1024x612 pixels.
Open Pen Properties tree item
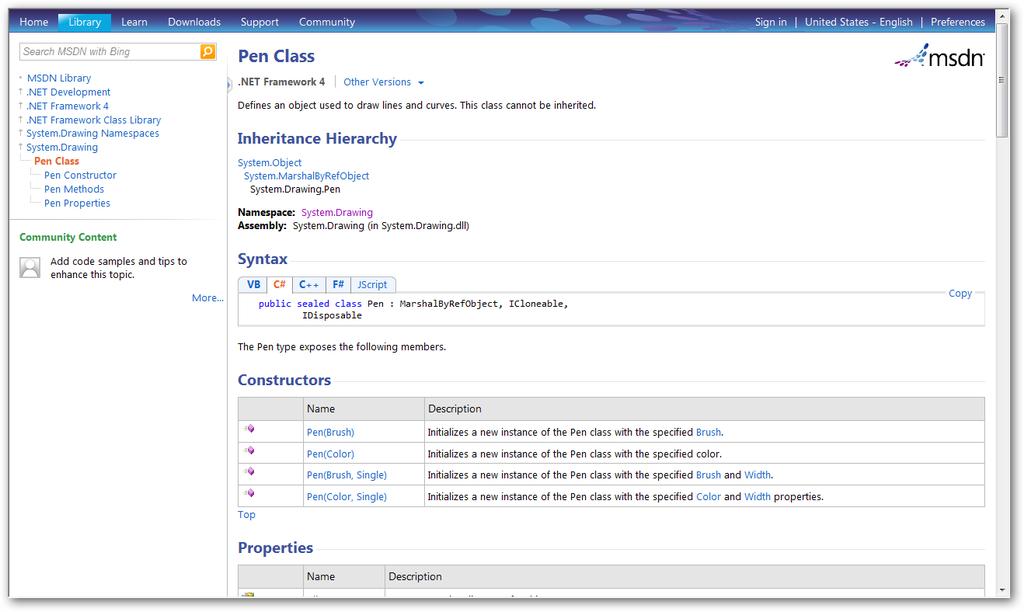[77, 203]
